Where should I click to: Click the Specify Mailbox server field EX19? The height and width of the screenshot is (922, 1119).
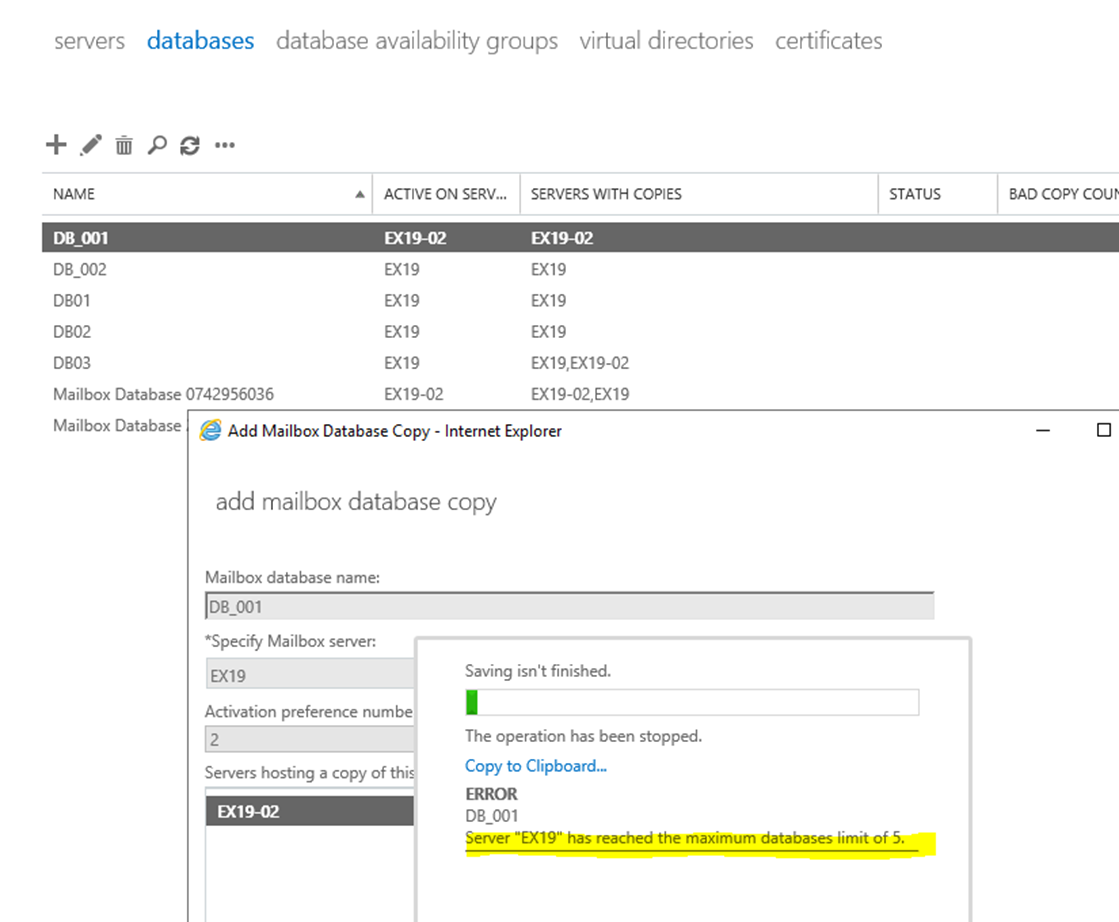pyautogui.click(x=310, y=674)
